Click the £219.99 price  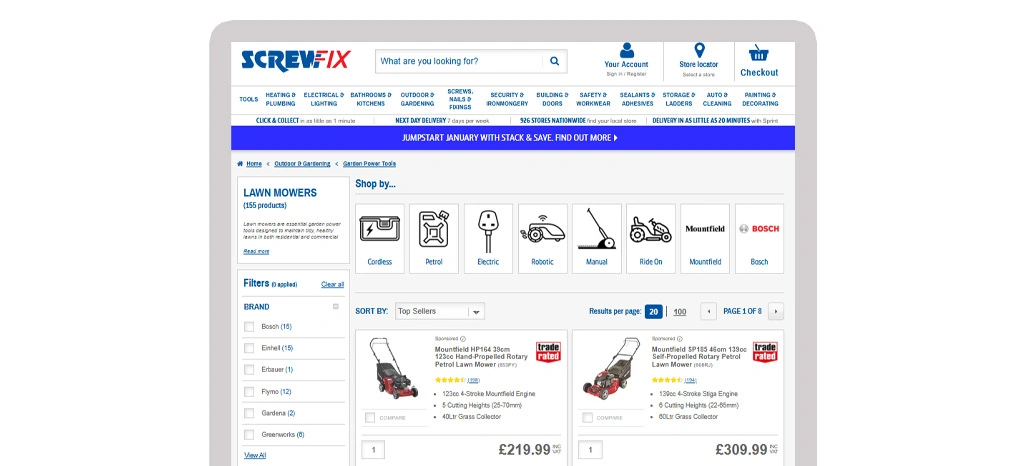[x=524, y=450]
